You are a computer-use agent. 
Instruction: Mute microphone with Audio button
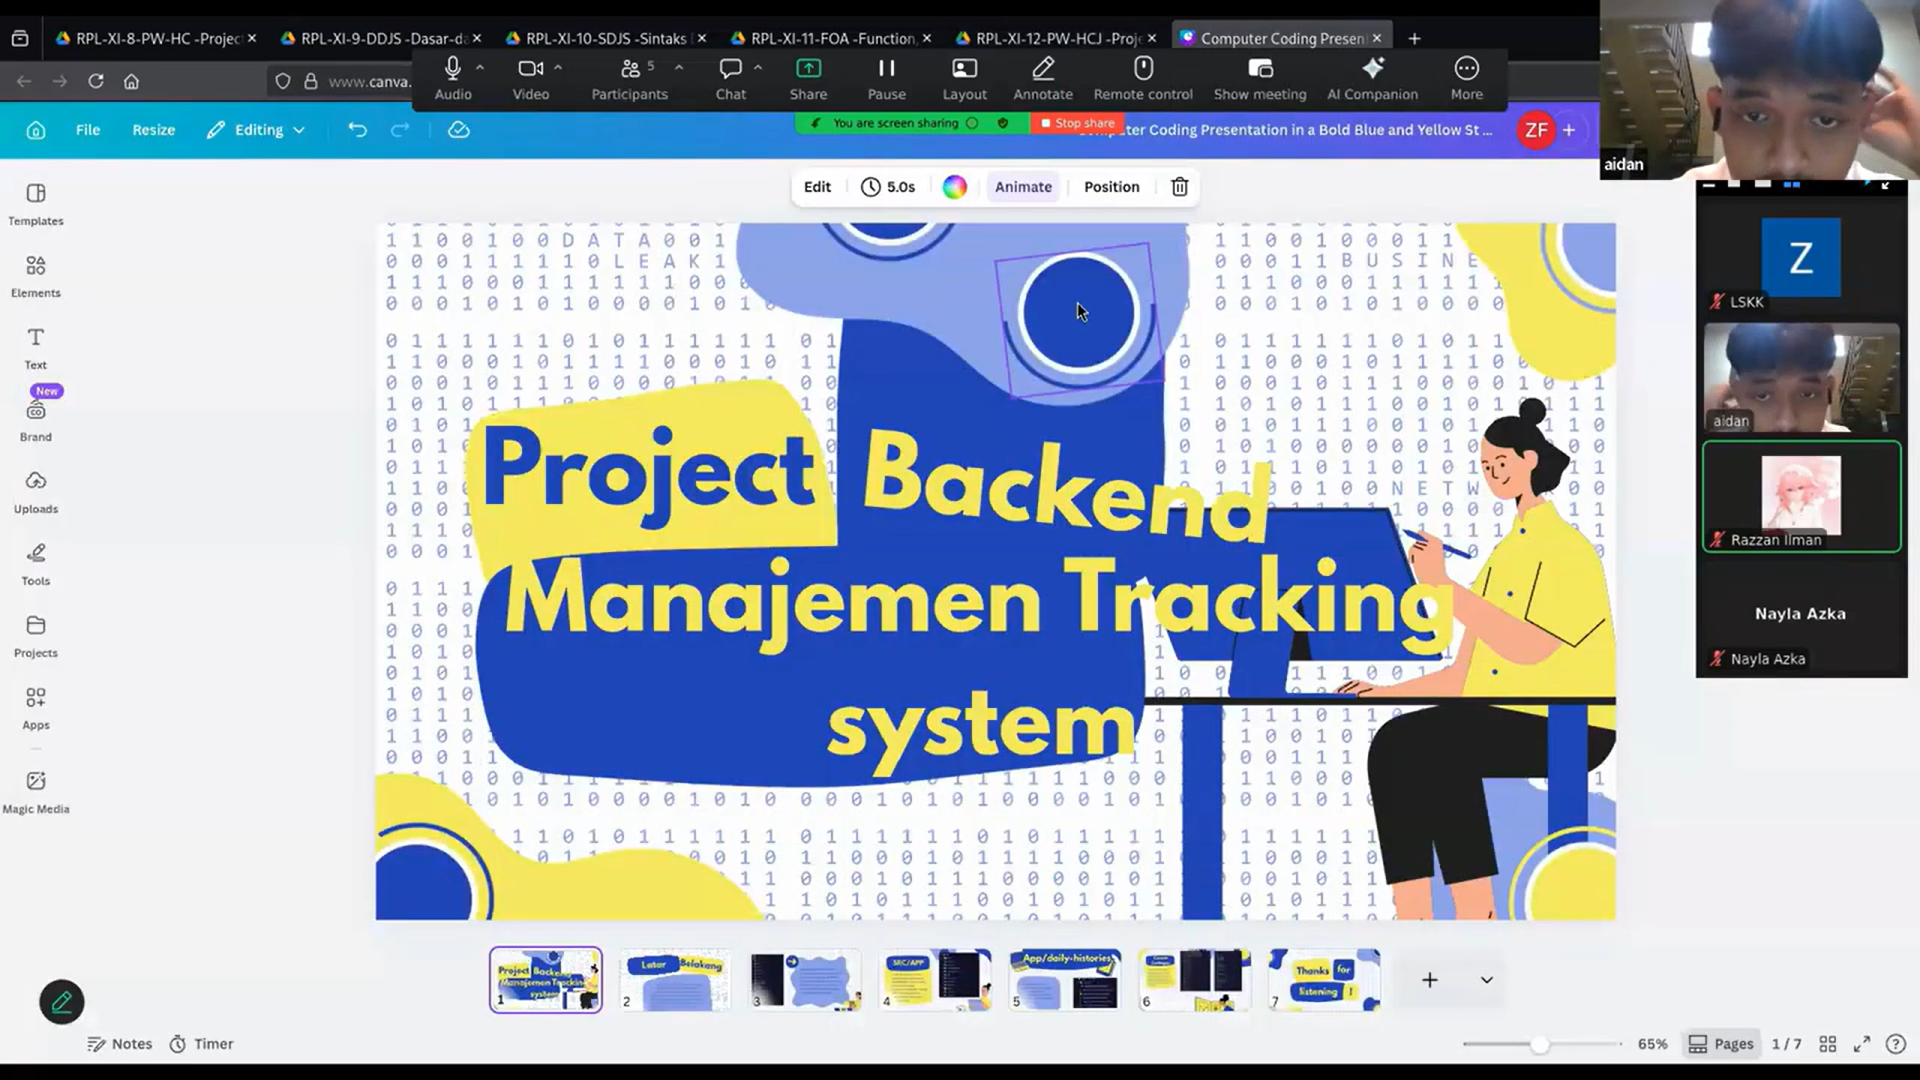tap(453, 78)
